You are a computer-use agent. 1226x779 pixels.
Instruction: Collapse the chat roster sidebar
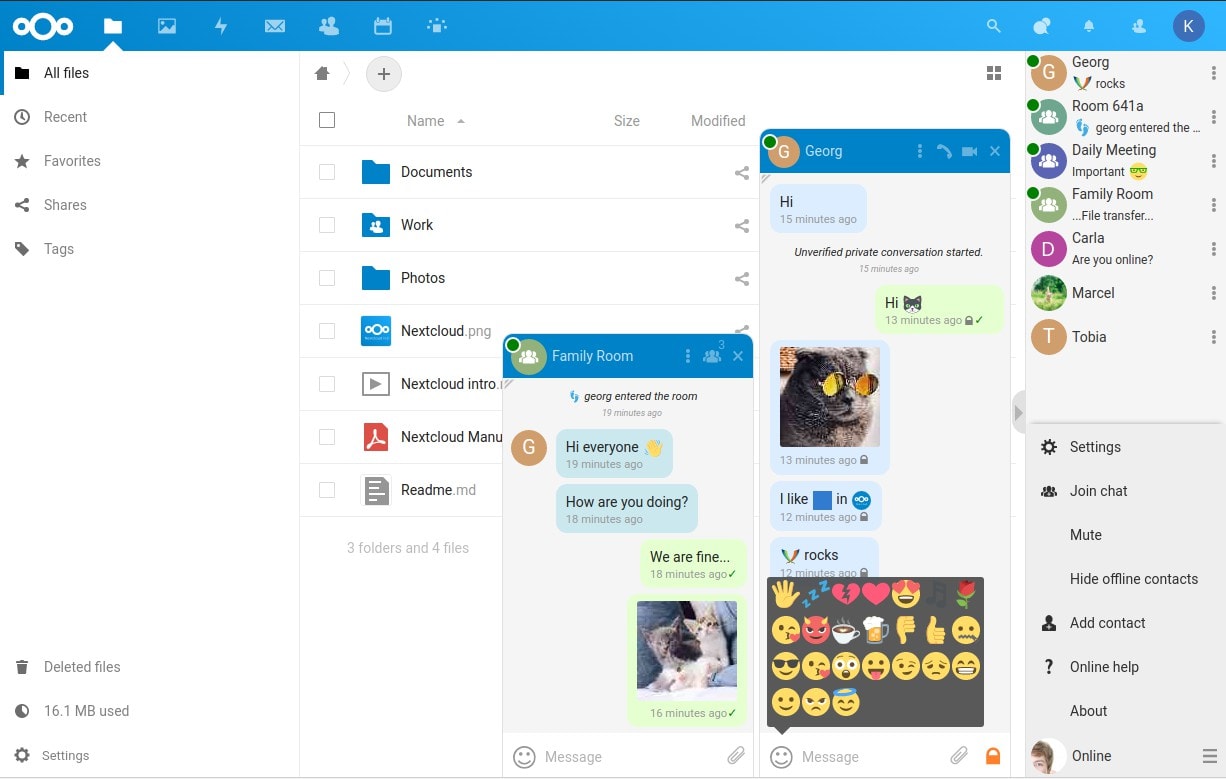coord(1018,412)
